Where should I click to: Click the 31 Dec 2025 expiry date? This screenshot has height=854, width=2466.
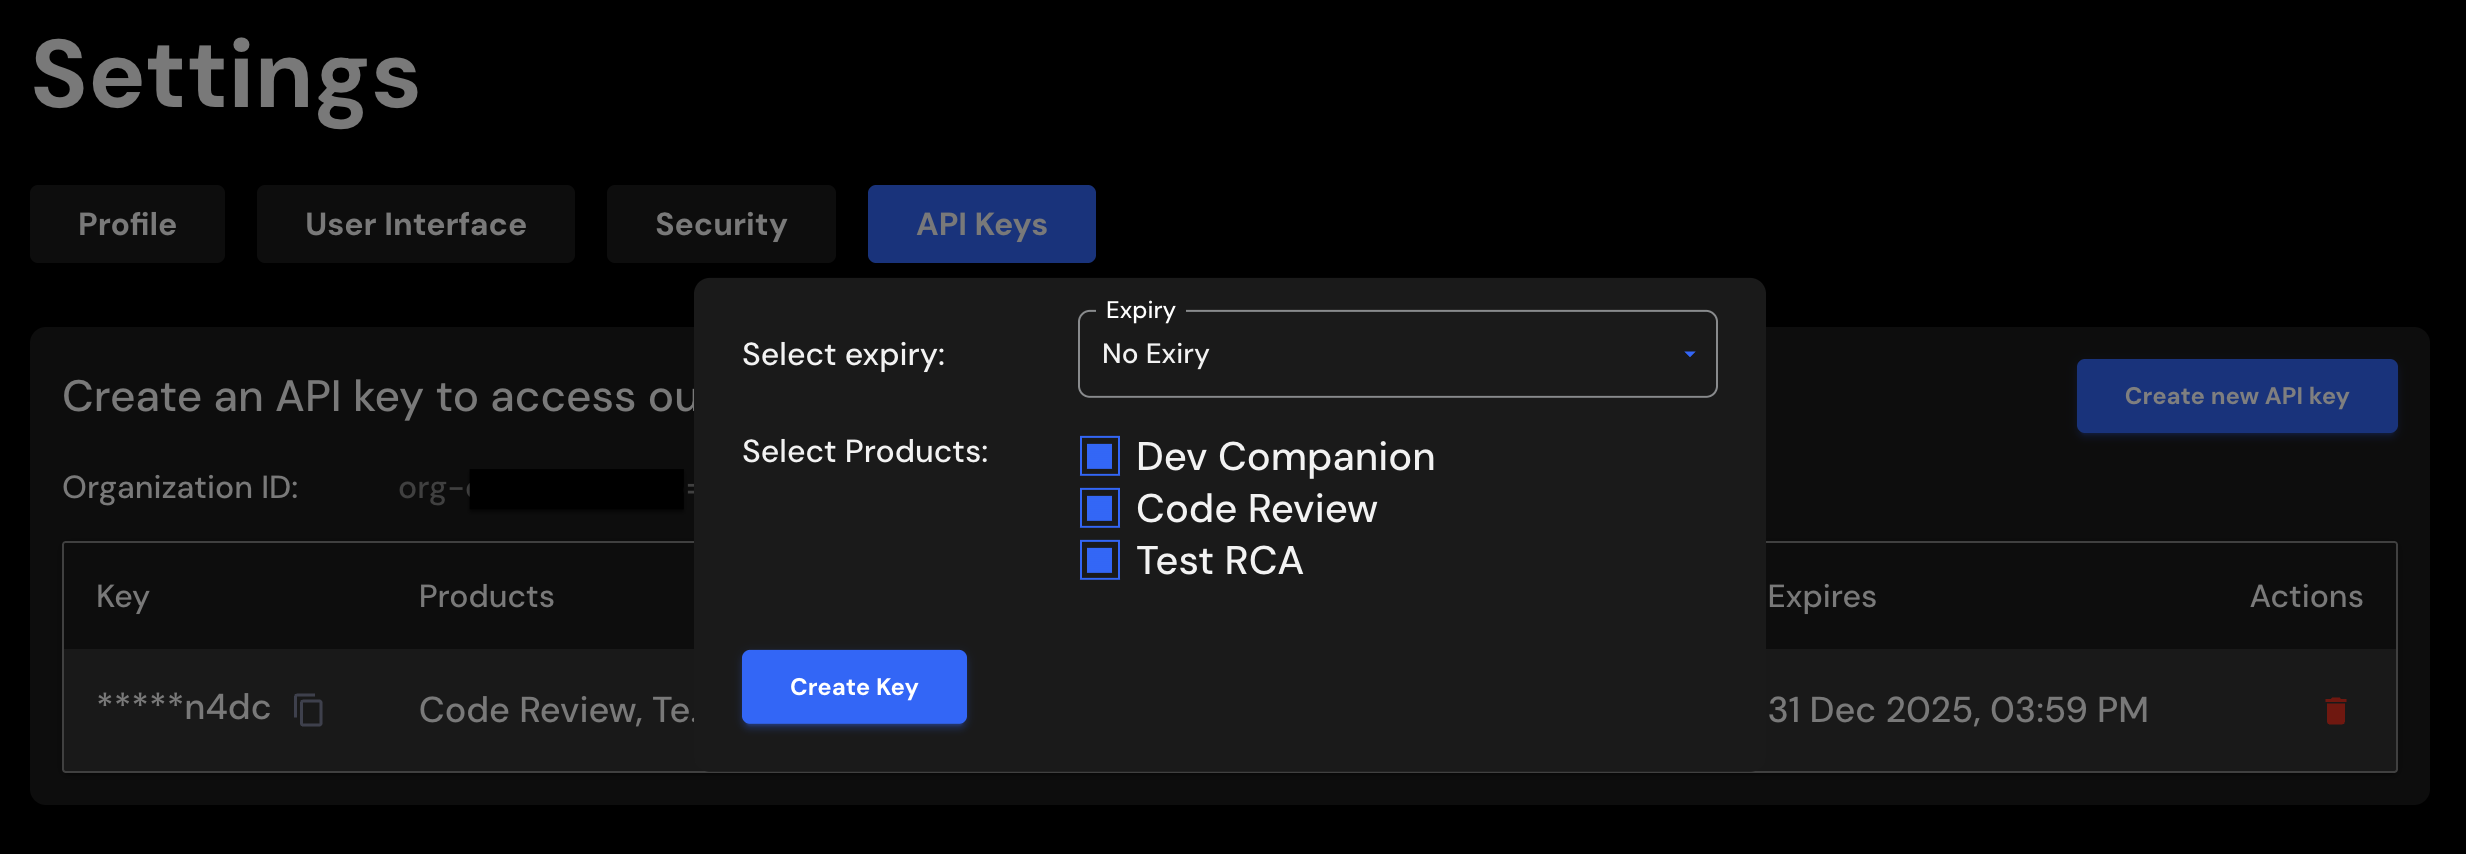tap(1958, 709)
